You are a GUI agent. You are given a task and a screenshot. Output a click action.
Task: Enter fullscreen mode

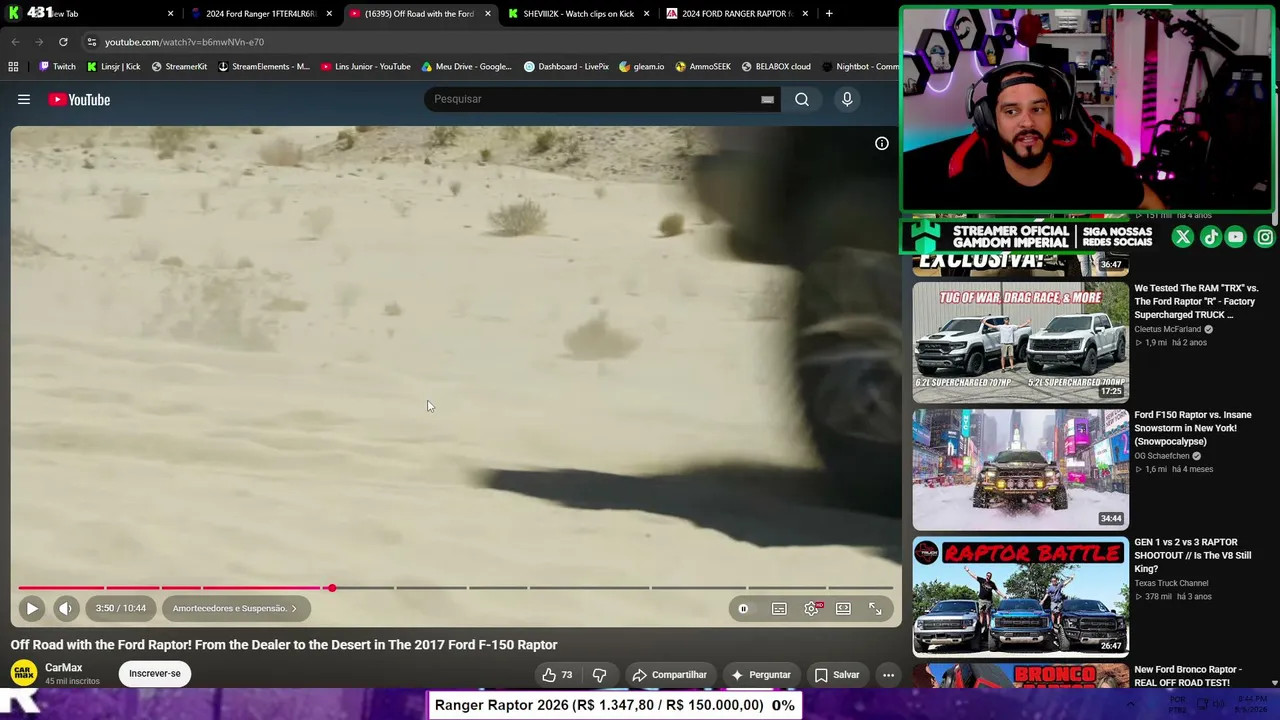tap(875, 608)
